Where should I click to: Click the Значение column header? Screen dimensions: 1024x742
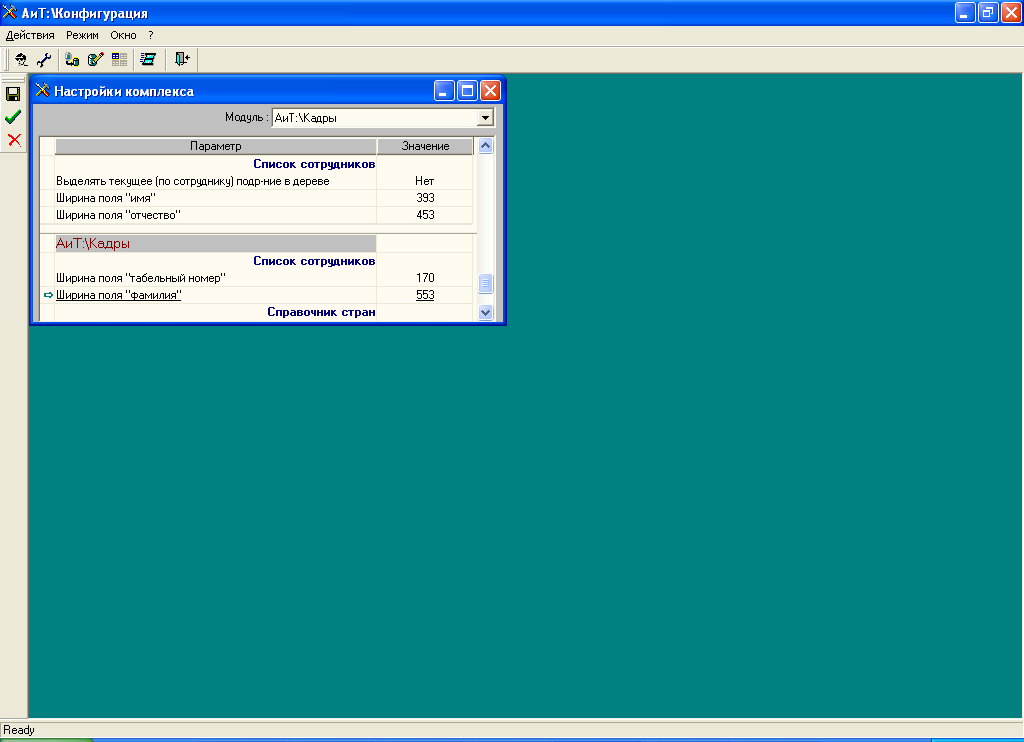(x=425, y=146)
